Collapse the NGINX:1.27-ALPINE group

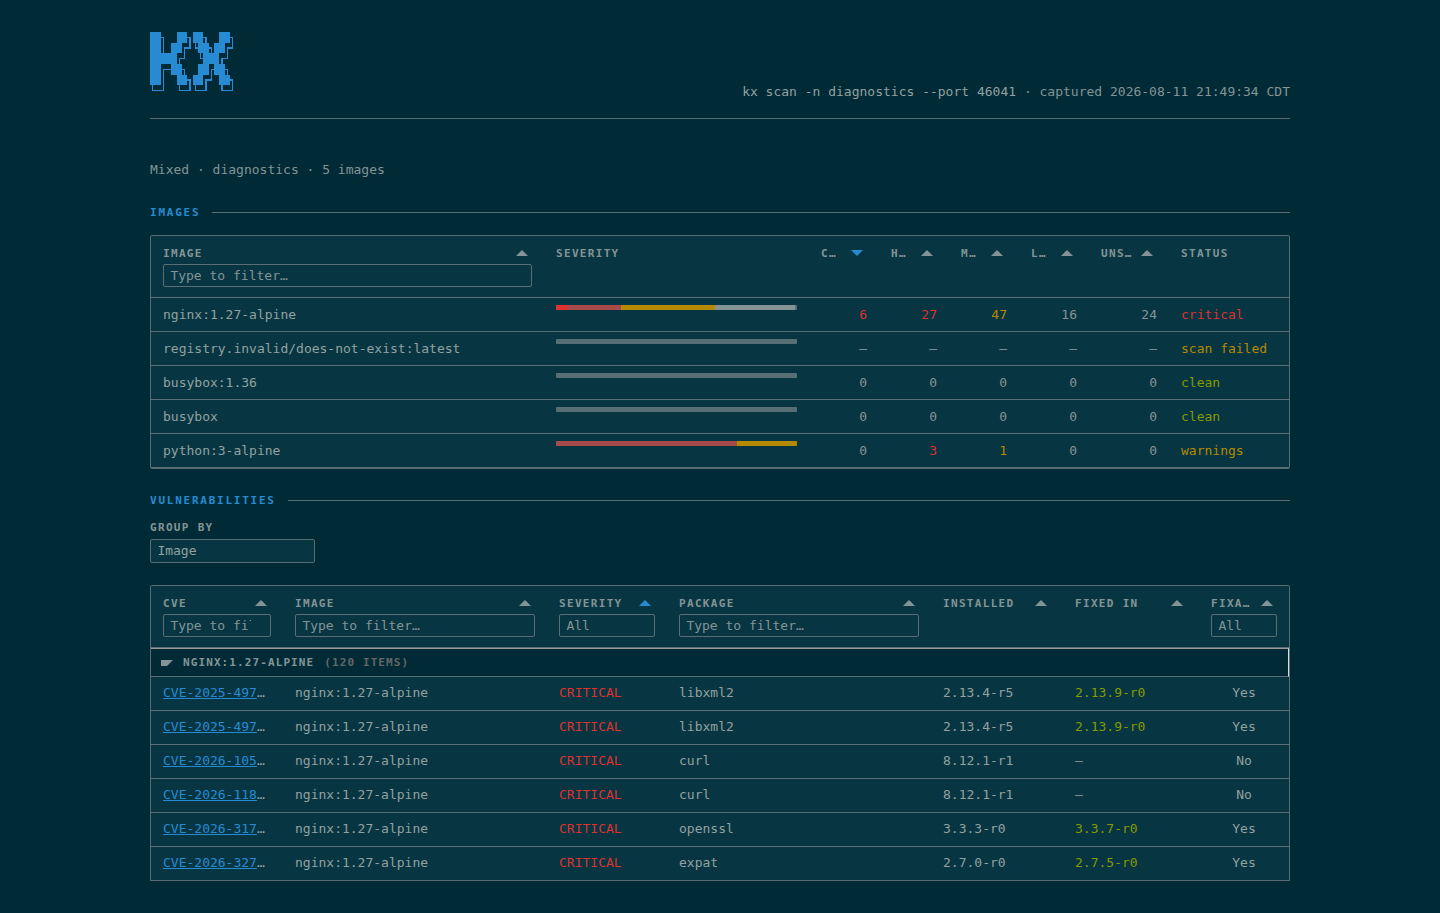[x=166, y=662]
